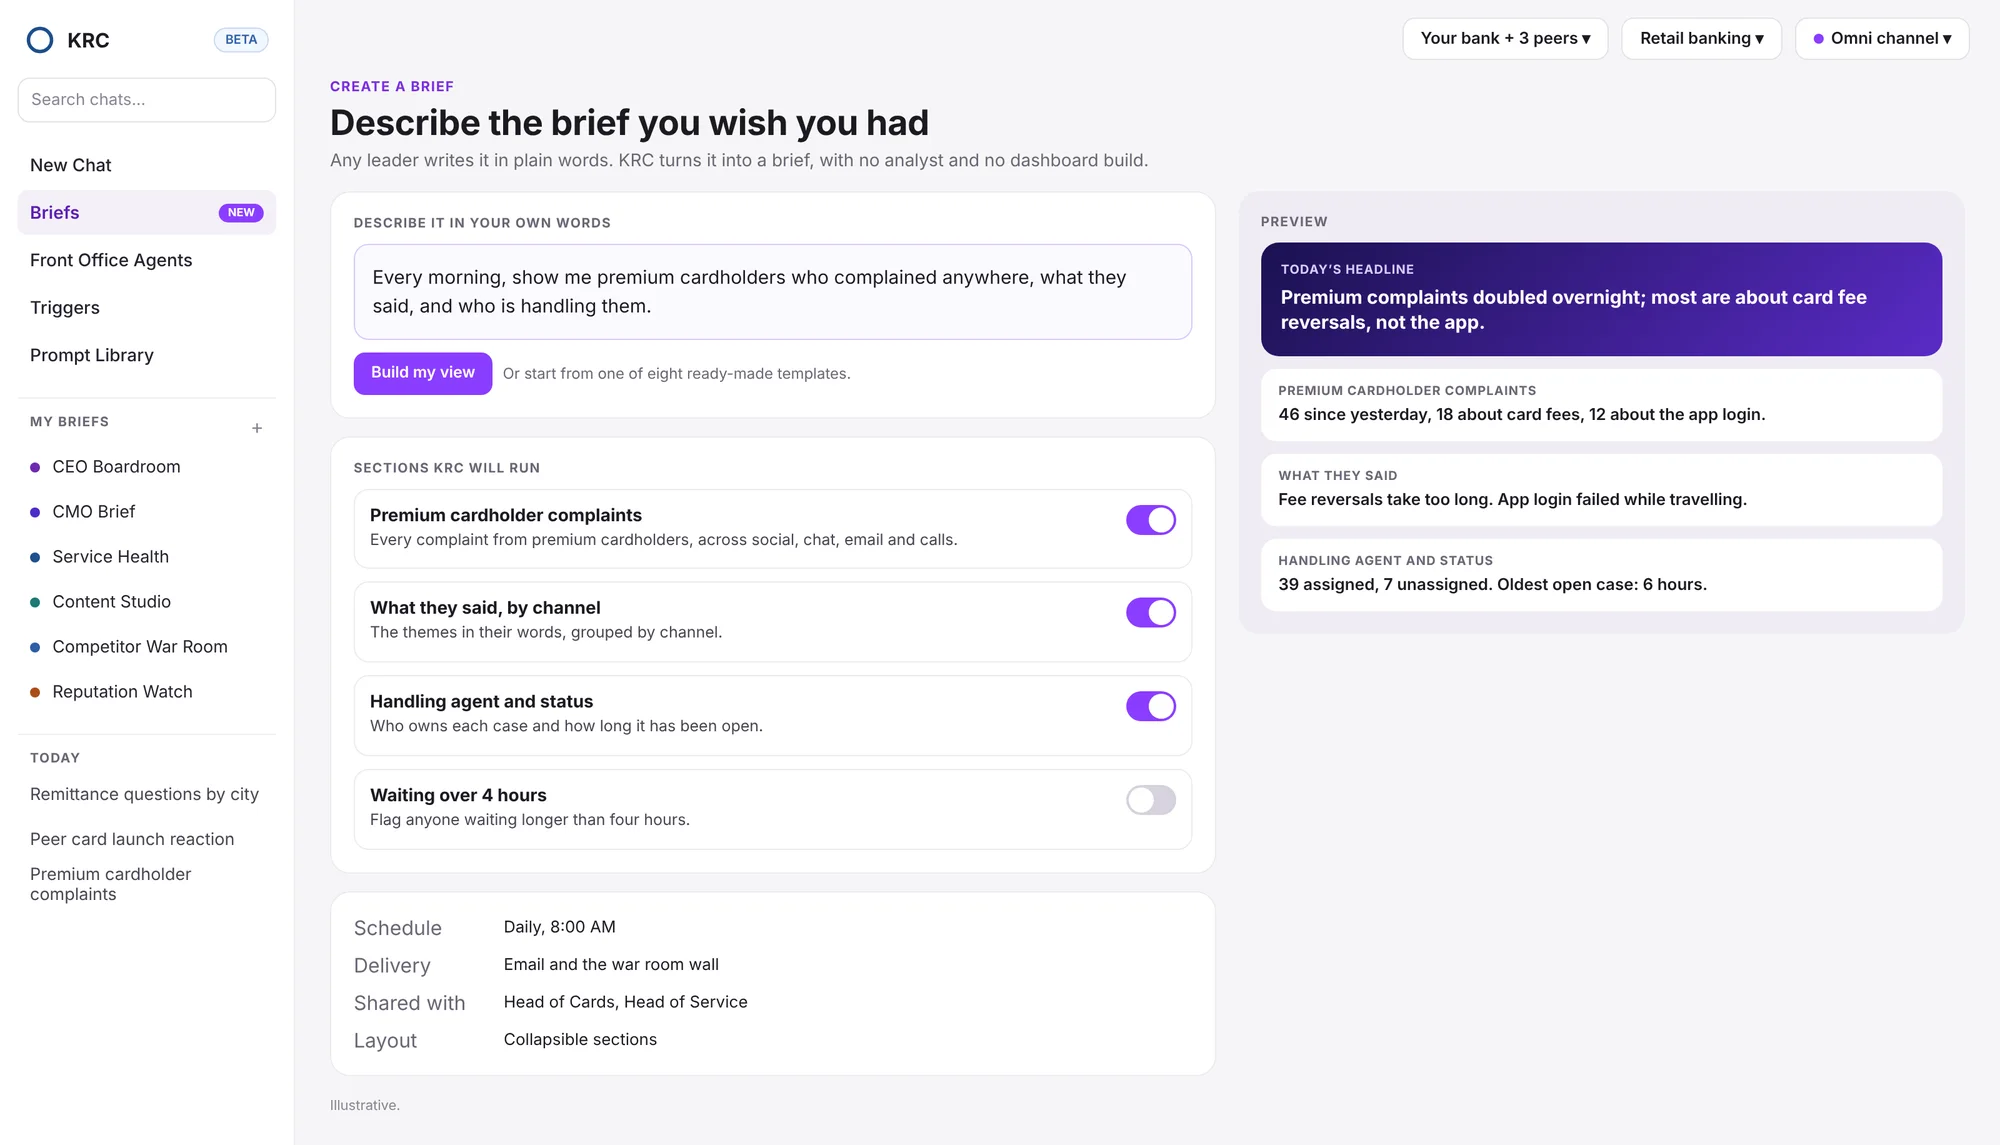The width and height of the screenshot is (2000, 1145).
Task: Click Head of Cards, Head of Service
Action: coord(625,1002)
